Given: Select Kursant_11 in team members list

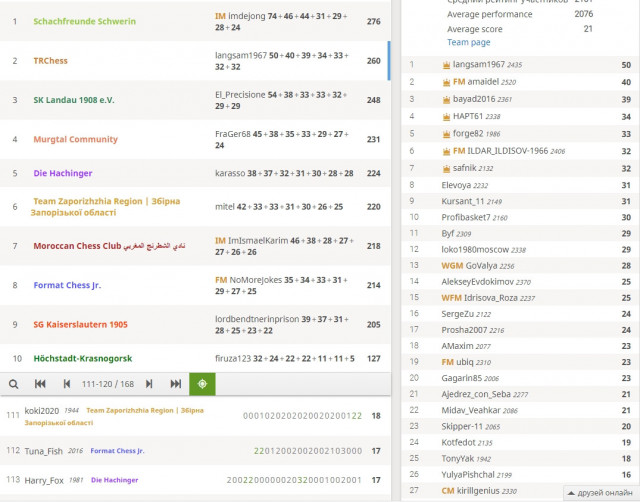Looking at the screenshot, I should pyautogui.click(x=520, y=201).
